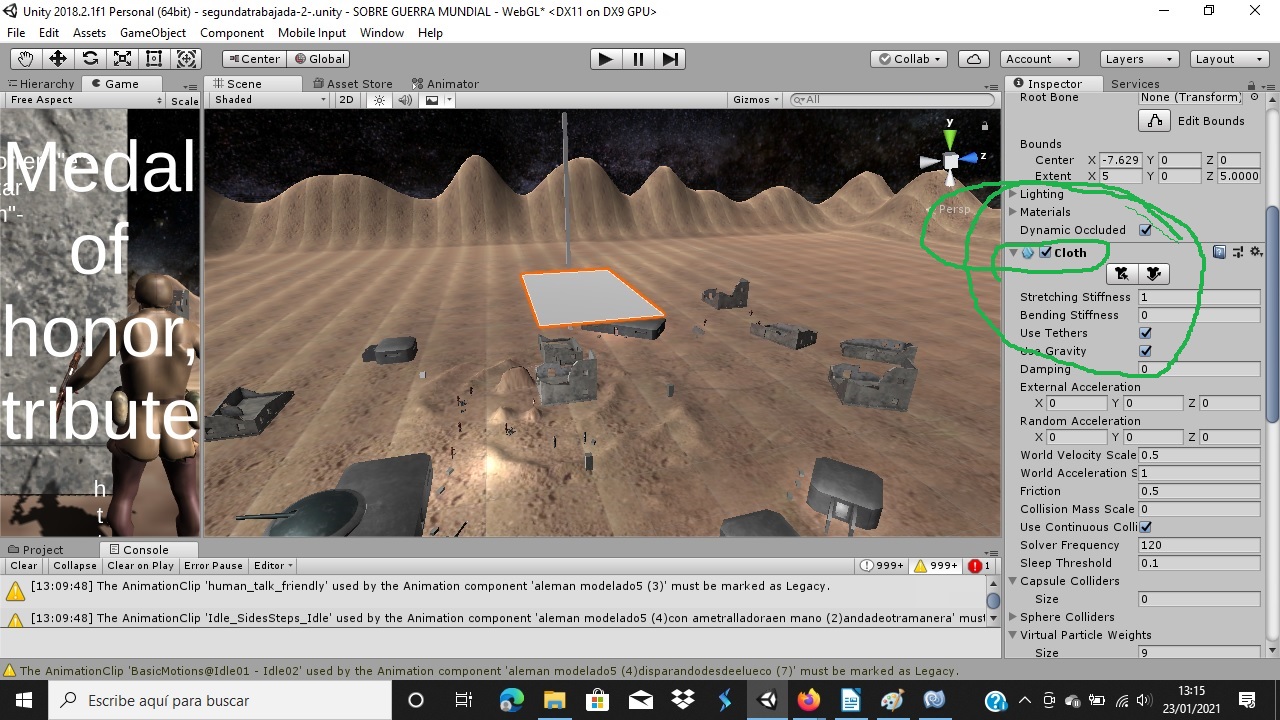Open the Shaded draw mode dropdown

(270, 100)
